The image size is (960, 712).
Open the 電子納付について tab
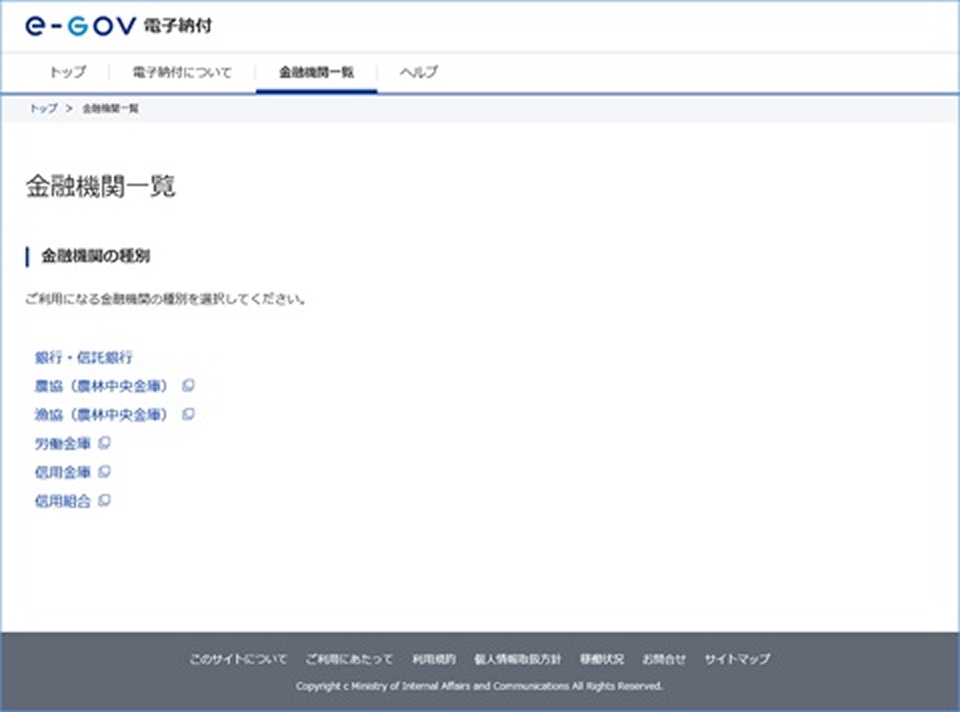180,71
